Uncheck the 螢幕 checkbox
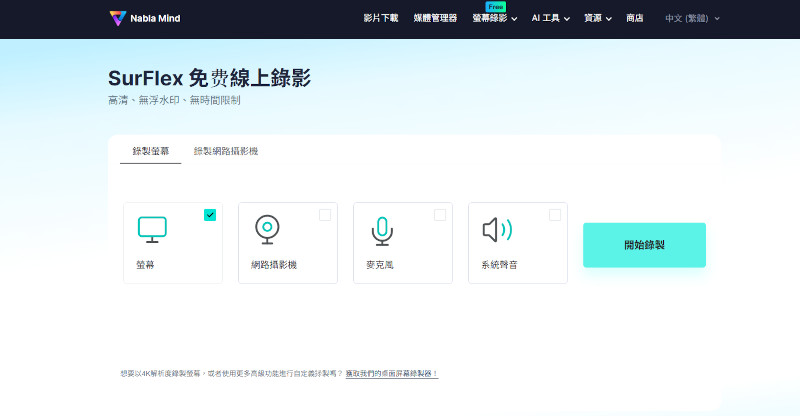This screenshot has height=416, width=800. point(210,215)
